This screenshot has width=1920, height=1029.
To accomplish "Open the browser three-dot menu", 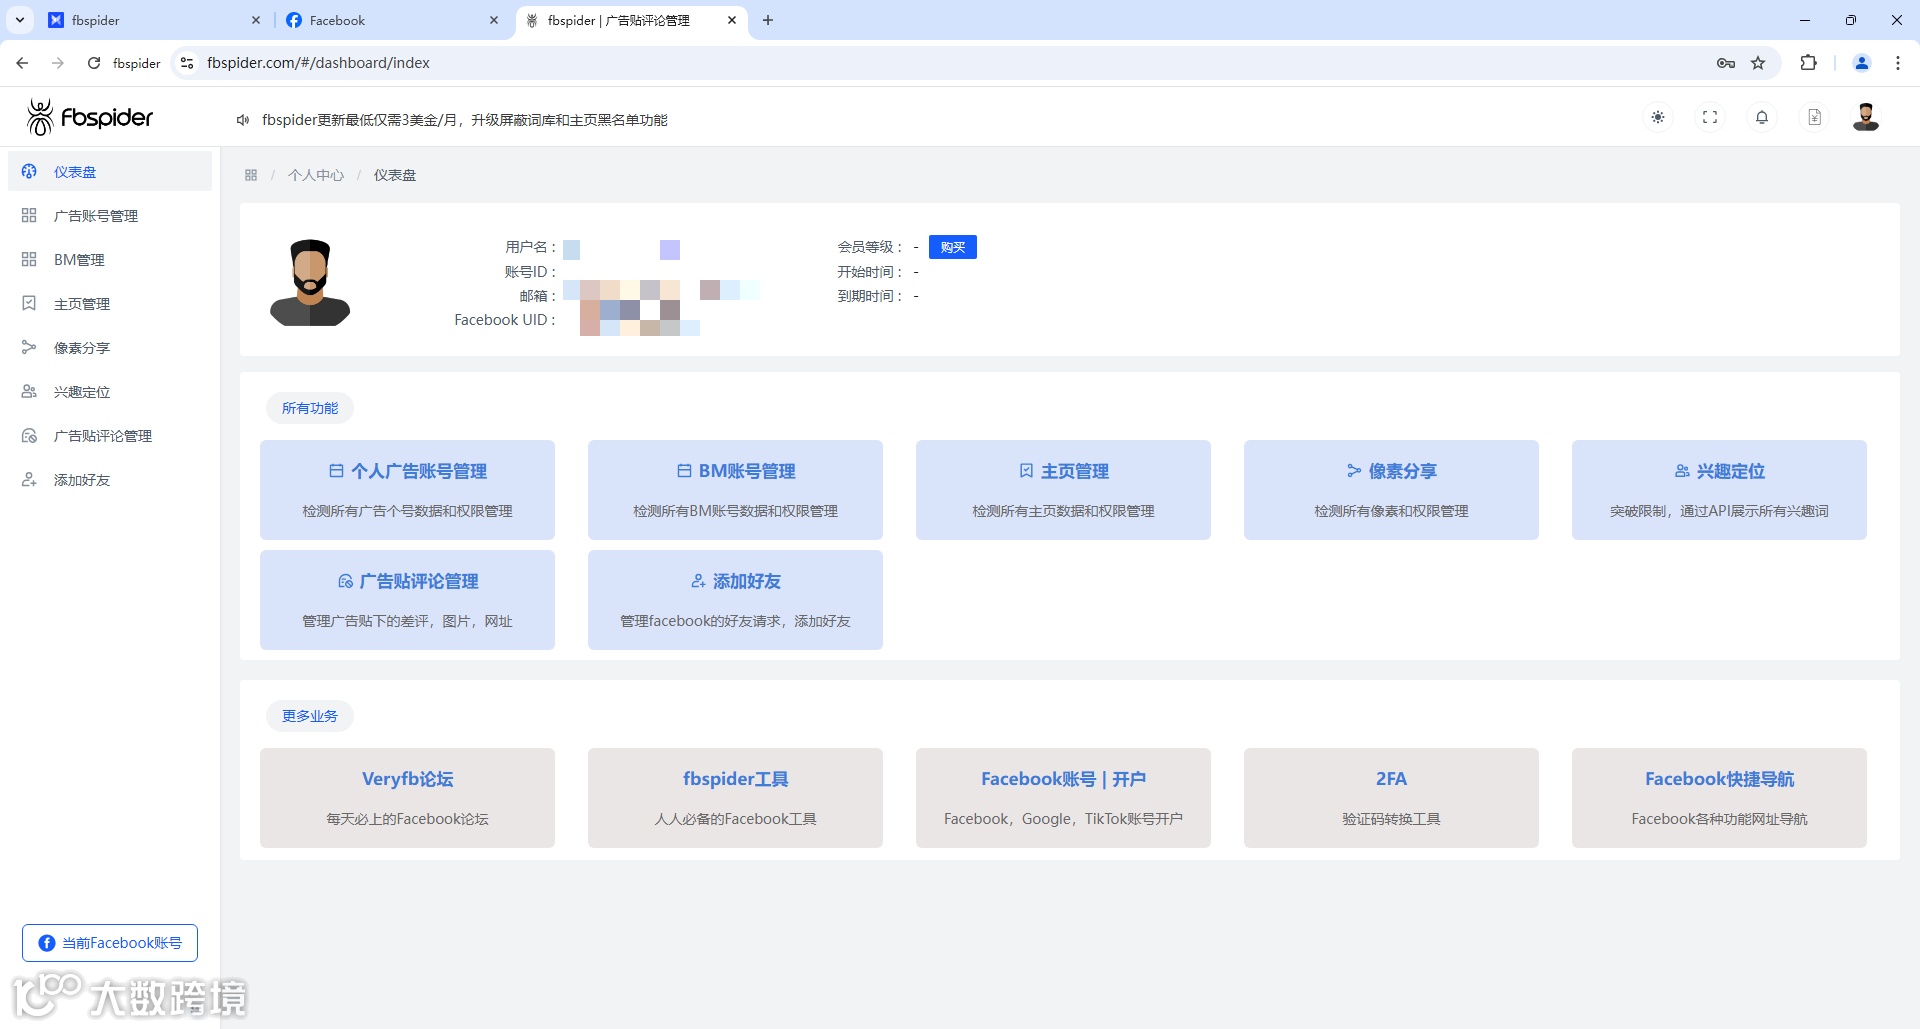I will pyautogui.click(x=1898, y=63).
